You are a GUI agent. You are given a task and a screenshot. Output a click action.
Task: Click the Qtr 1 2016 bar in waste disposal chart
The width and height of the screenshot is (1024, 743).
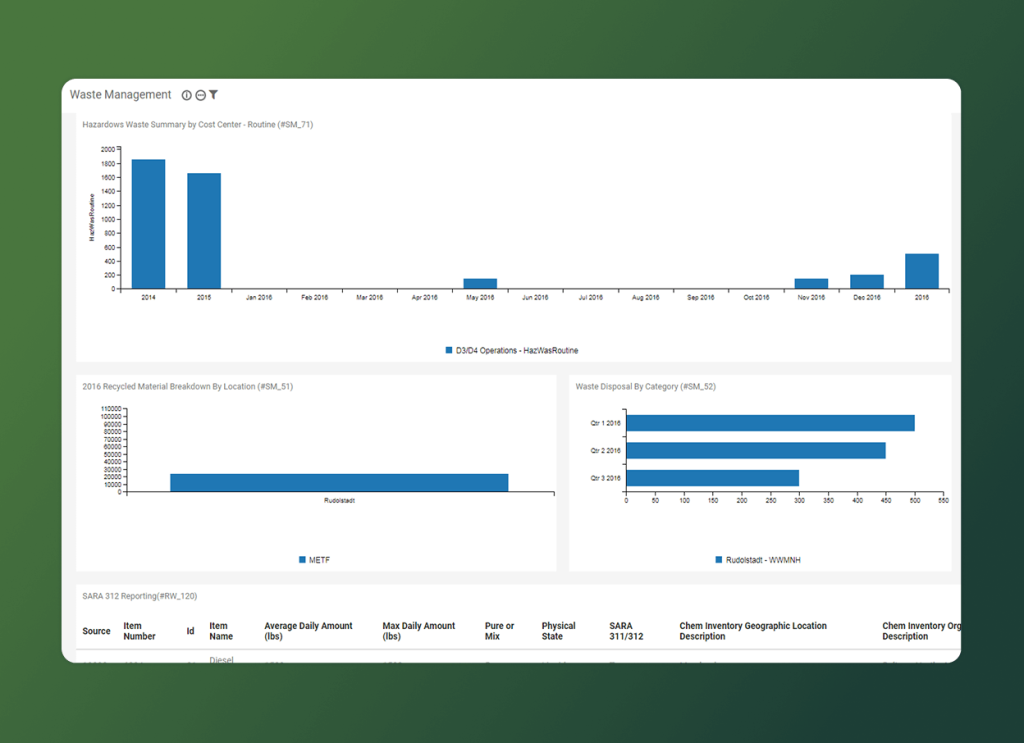(770, 422)
